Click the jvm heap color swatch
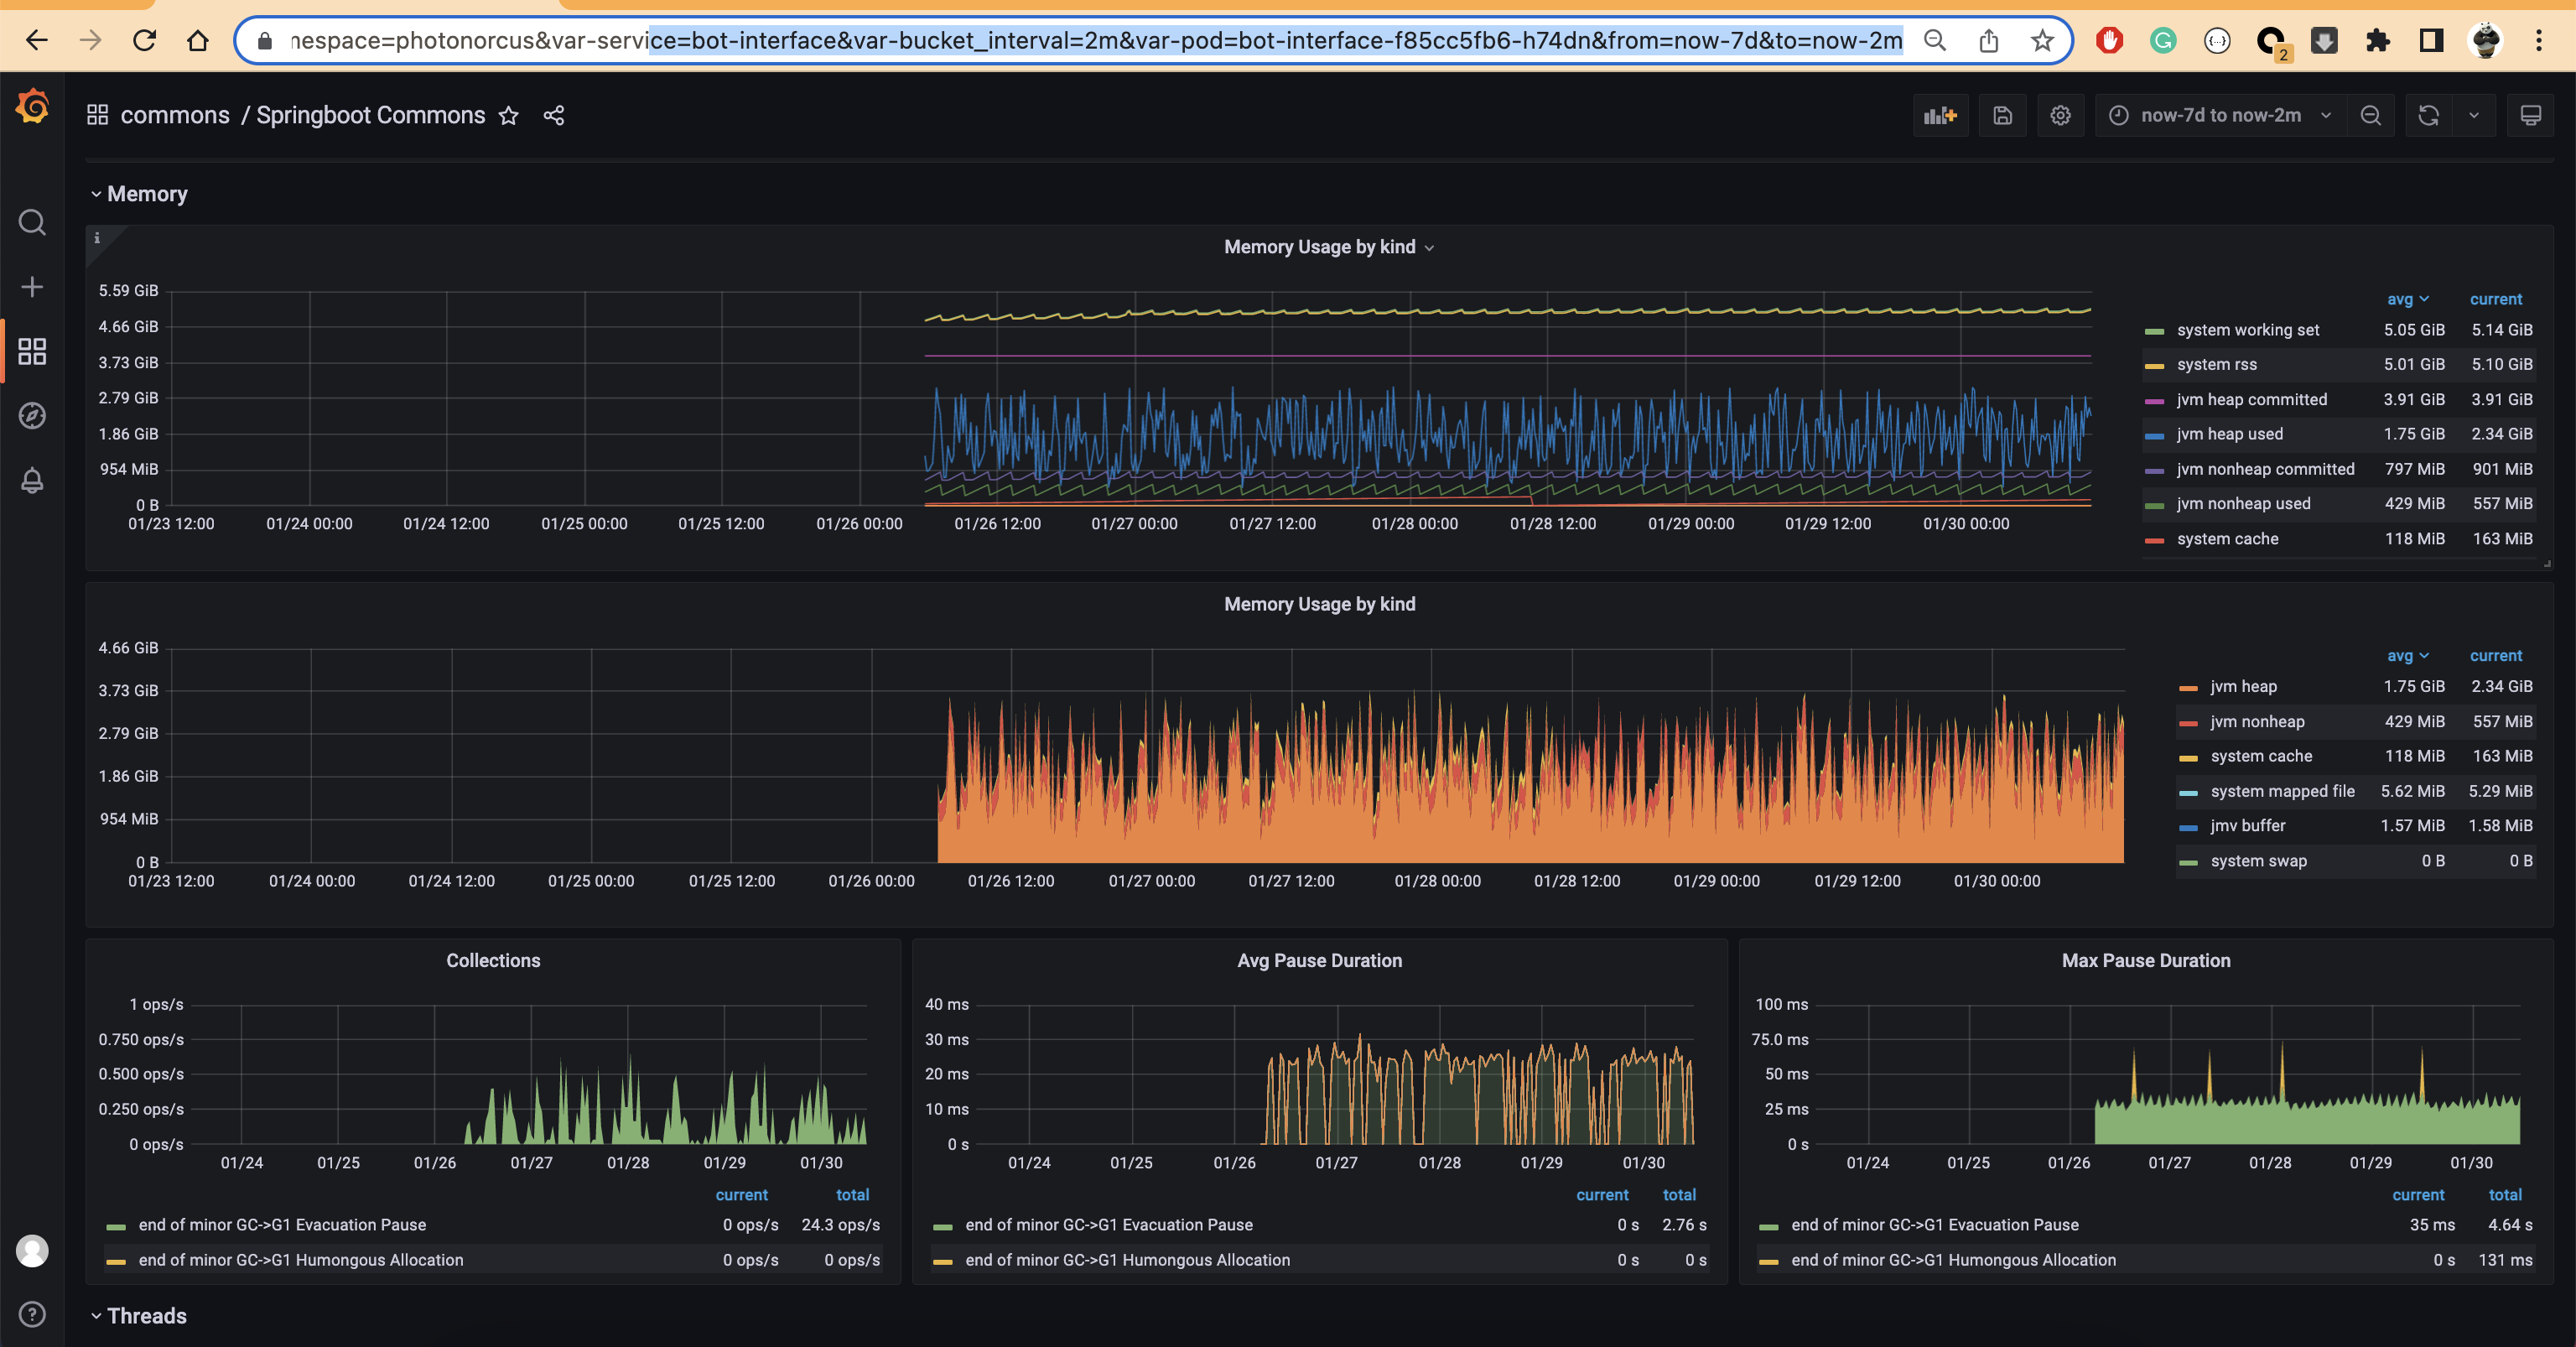This screenshot has height=1347, width=2576. (2189, 686)
